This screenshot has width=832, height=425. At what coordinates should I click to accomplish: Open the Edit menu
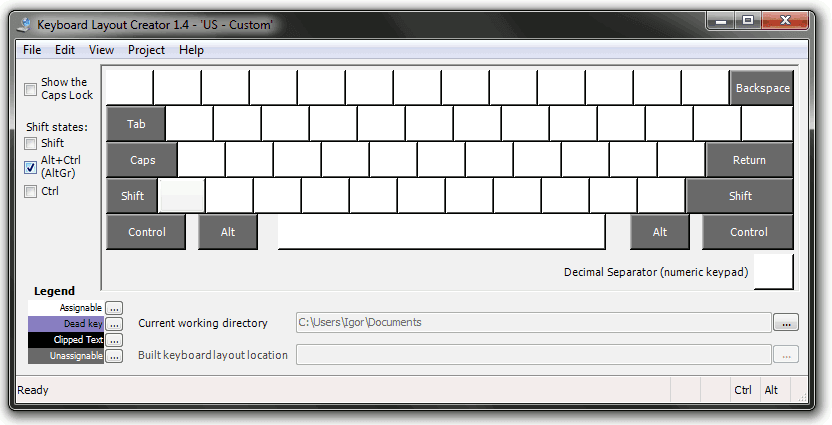click(x=65, y=50)
